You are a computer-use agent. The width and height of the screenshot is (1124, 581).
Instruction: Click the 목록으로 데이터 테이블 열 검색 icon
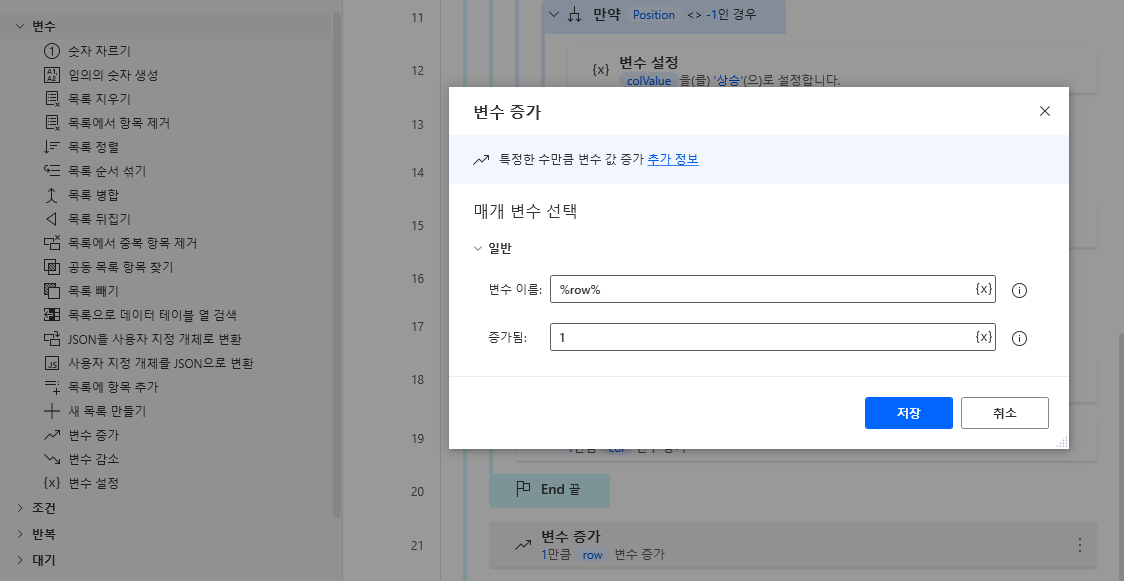[x=52, y=314]
